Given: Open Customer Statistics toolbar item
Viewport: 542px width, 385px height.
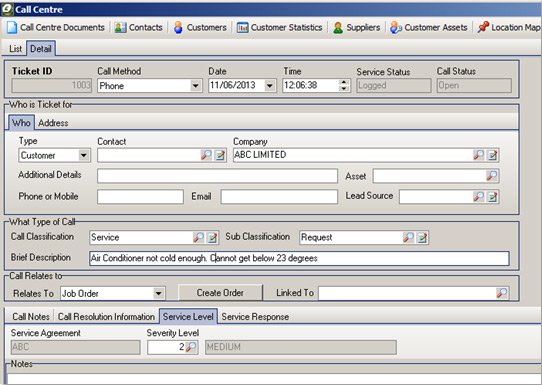Looking at the screenshot, I should point(279,27).
